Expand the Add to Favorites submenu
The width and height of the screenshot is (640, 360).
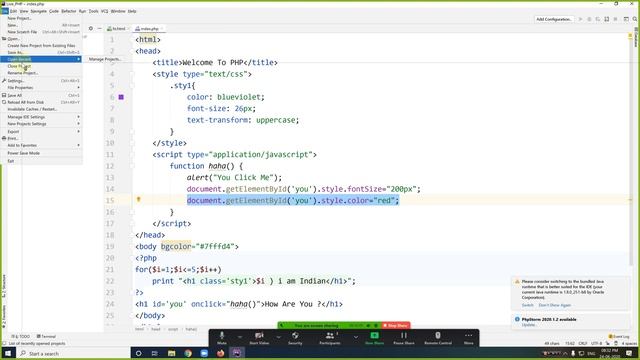click(x=41, y=145)
